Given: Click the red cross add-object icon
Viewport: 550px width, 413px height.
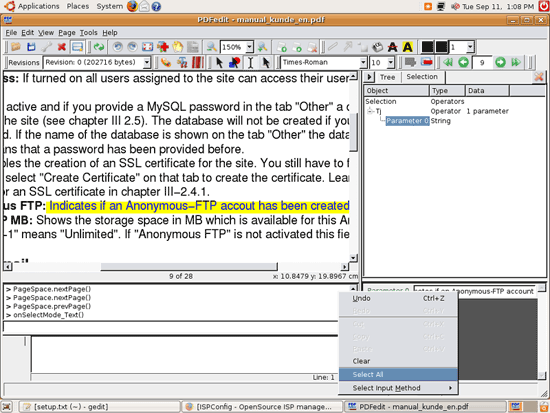Looking at the screenshot, I should pos(163,47).
